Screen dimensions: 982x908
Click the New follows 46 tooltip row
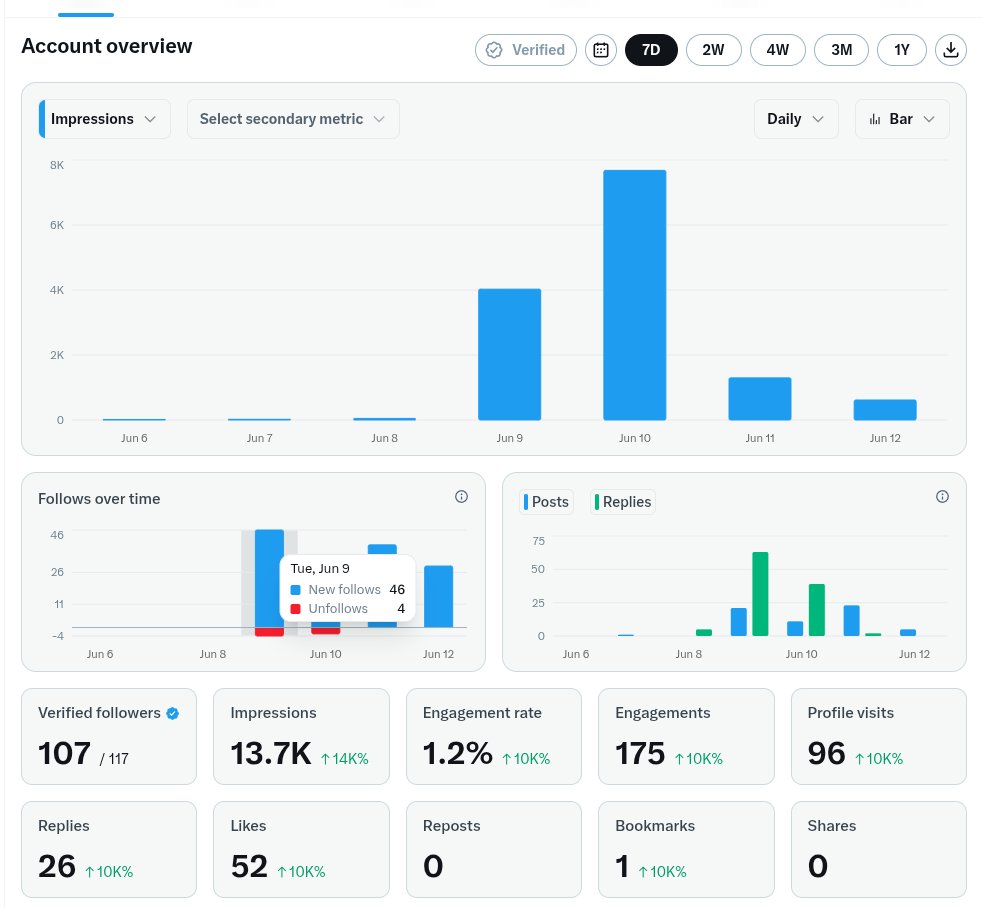coord(348,590)
